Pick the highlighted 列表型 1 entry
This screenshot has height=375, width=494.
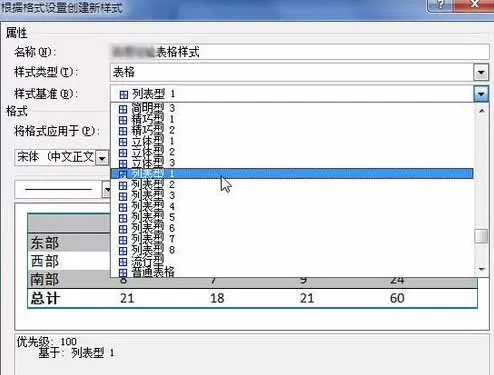(x=292, y=173)
